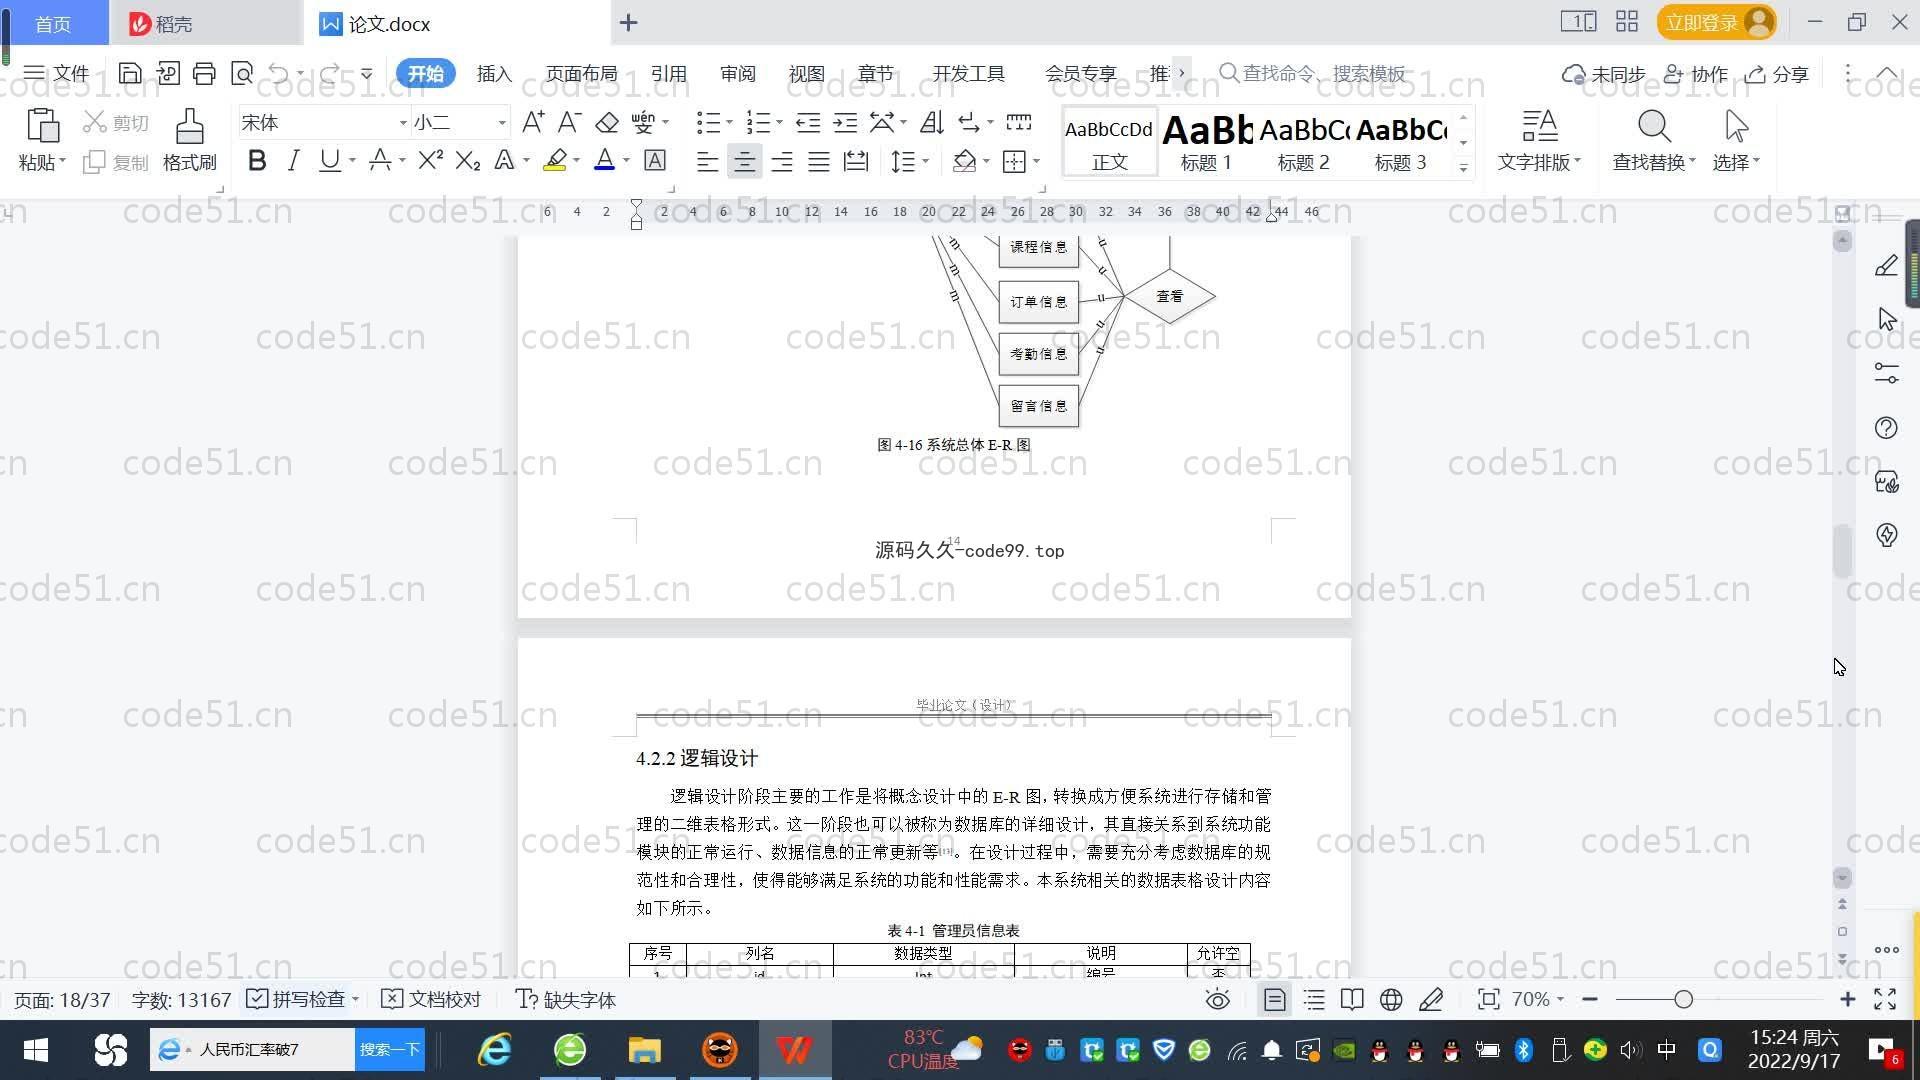Apply superscript formatting

coord(430,161)
